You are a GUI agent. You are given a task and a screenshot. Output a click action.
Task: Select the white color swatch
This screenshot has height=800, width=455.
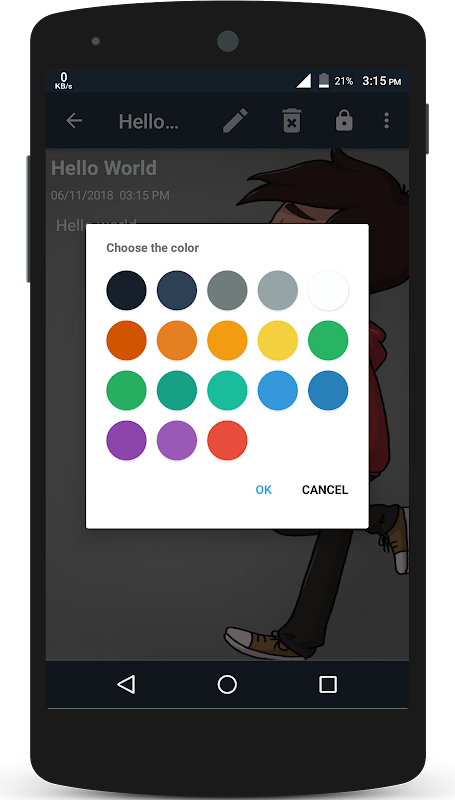[328, 290]
